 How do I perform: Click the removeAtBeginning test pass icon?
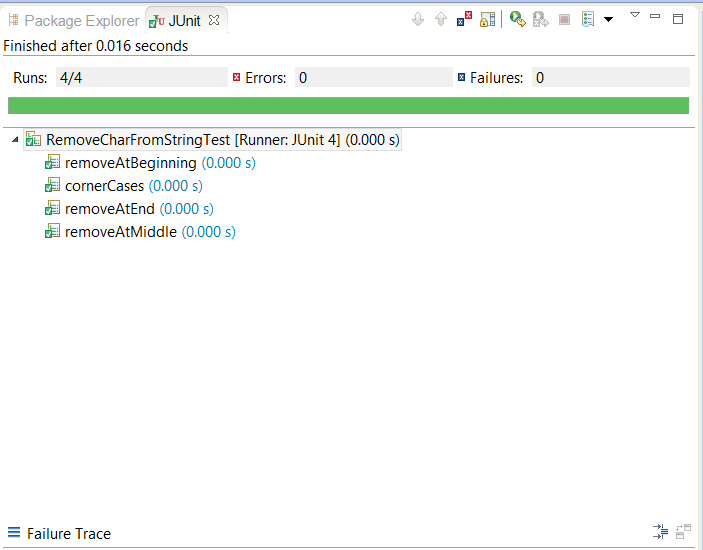52,162
